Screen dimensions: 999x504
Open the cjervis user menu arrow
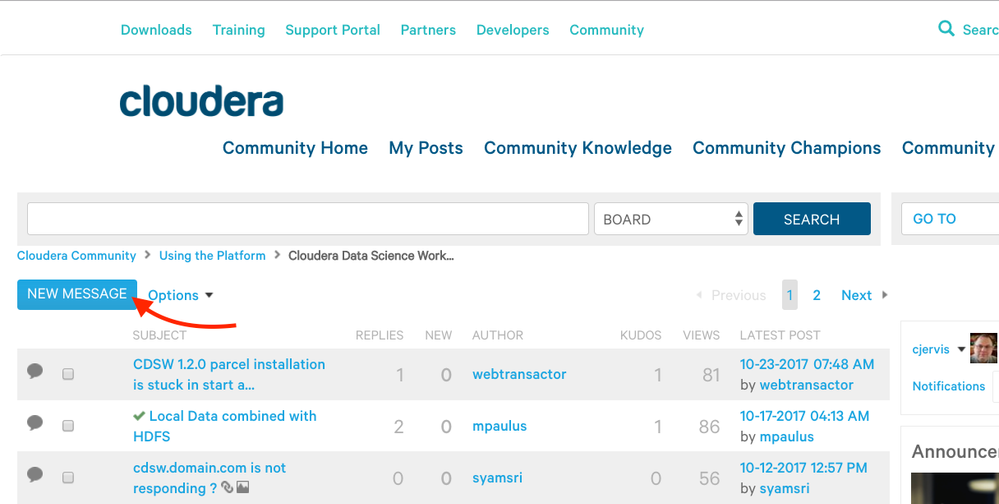(961, 350)
